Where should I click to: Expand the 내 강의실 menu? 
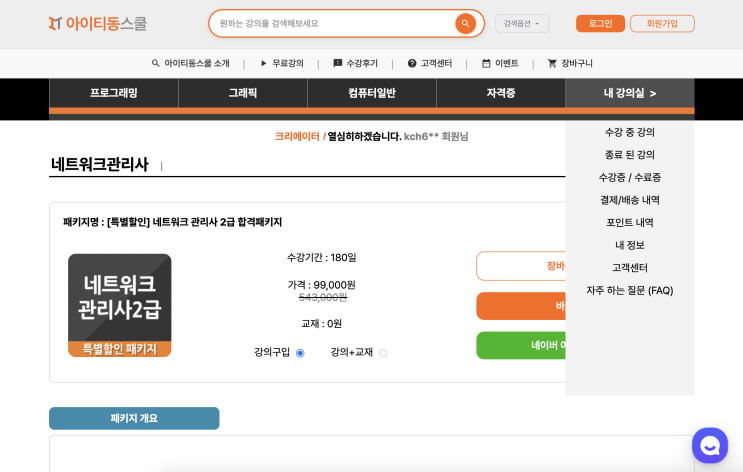[630, 93]
